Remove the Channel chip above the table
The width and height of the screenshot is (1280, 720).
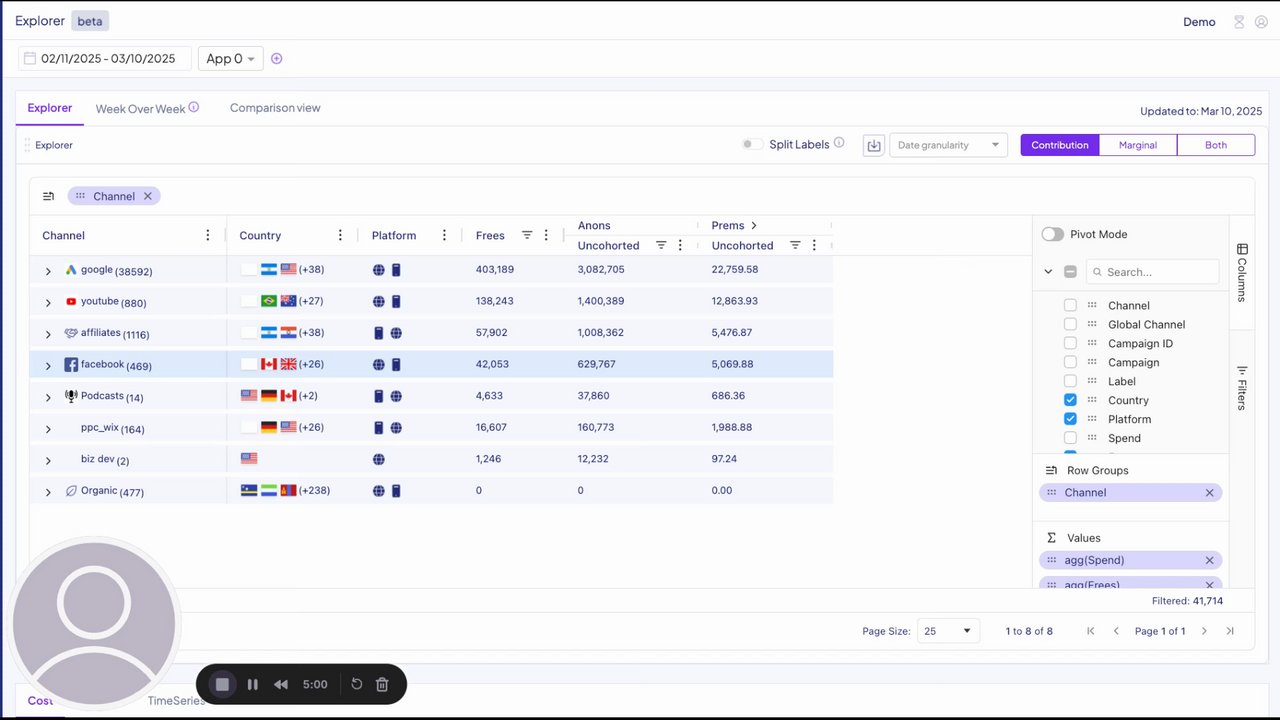[x=148, y=196]
